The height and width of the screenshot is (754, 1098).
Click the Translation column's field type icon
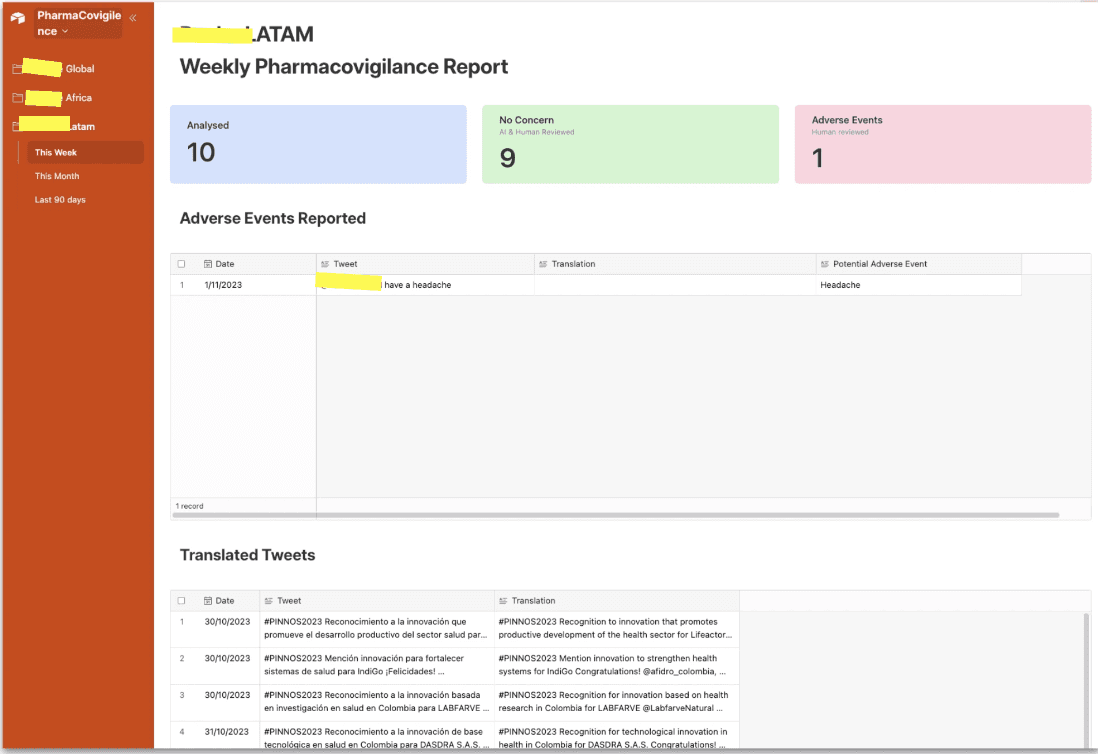coord(543,263)
